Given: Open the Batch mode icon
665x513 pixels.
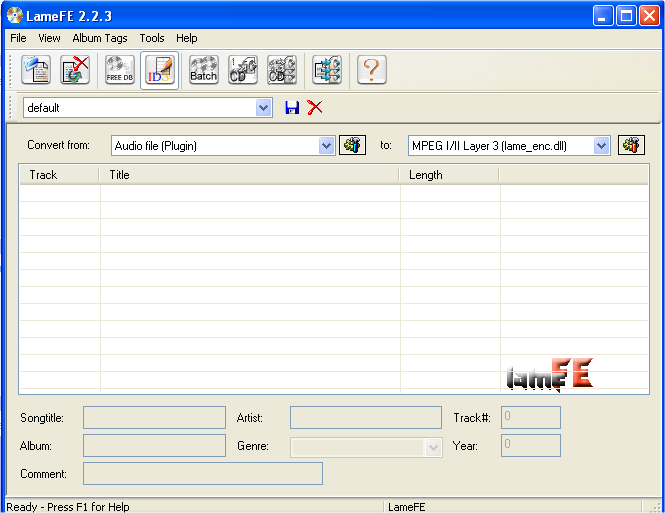Looking at the screenshot, I should (204, 70).
